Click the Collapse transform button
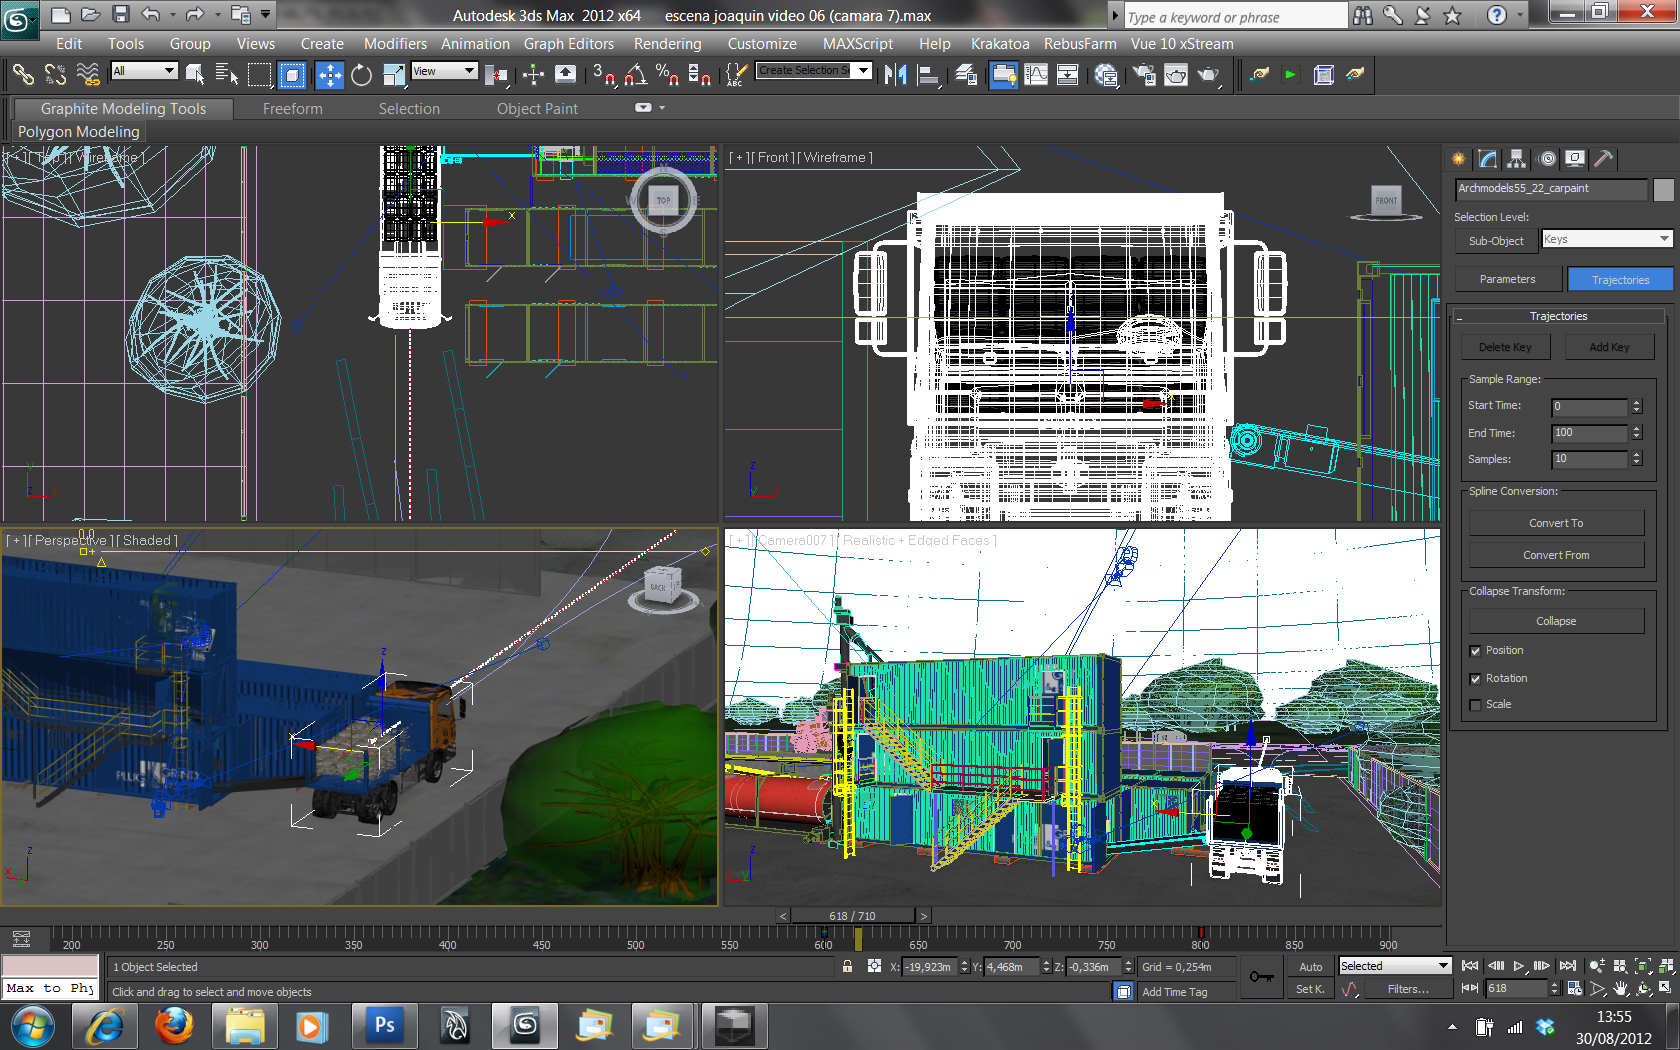This screenshot has width=1680, height=1050. (1555, 621)
